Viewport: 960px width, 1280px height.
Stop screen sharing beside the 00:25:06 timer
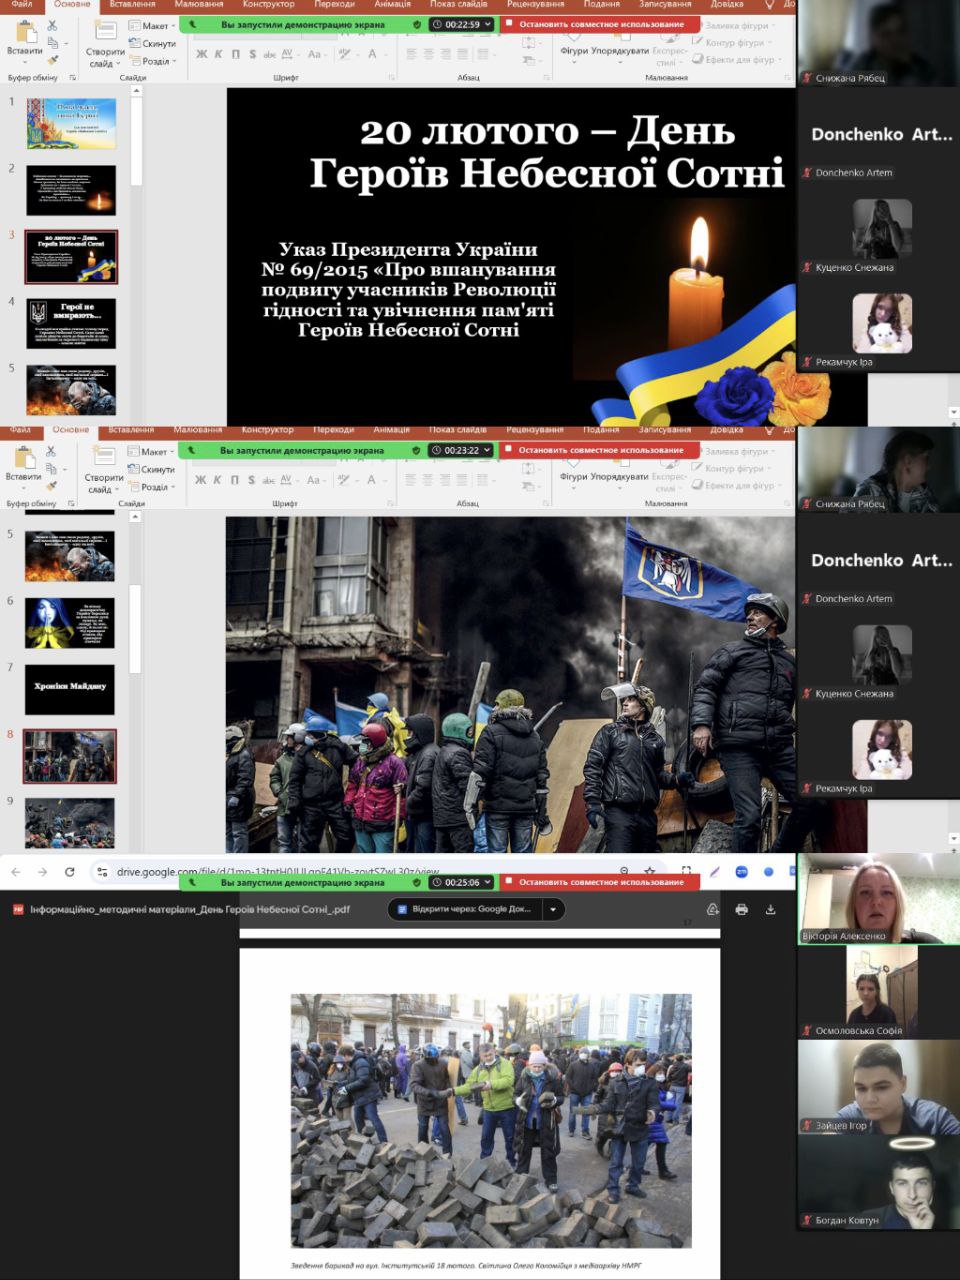600,882
